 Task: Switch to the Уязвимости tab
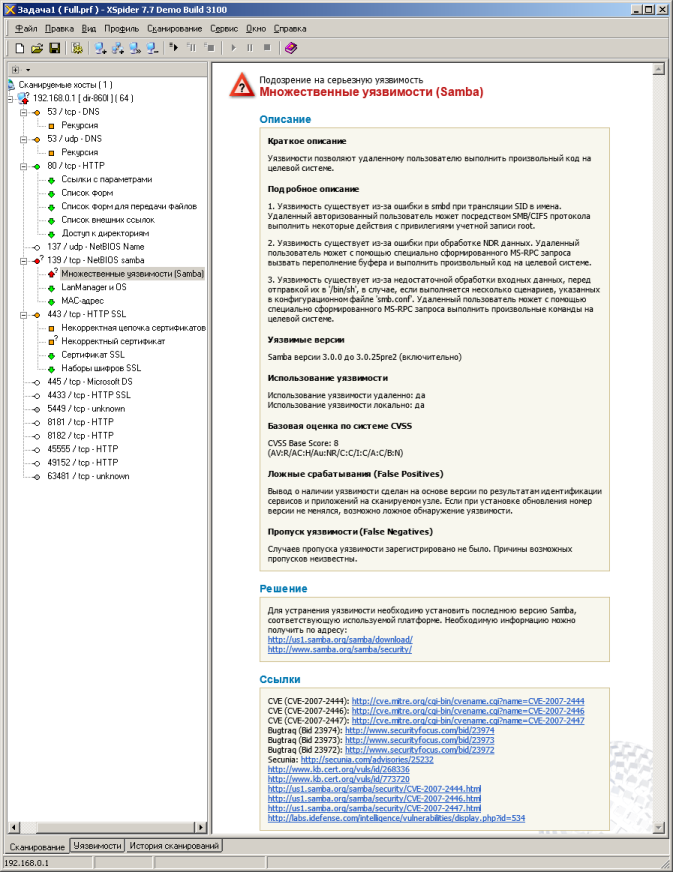[x=97, y=845]
